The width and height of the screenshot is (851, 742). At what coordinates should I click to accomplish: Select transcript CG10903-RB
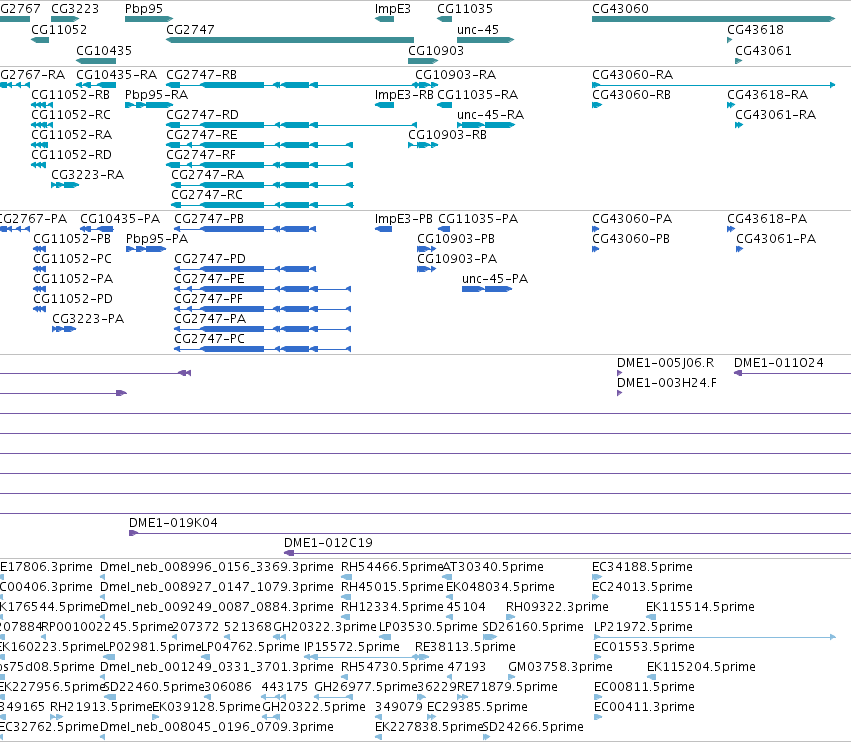(x=448, y=135)
